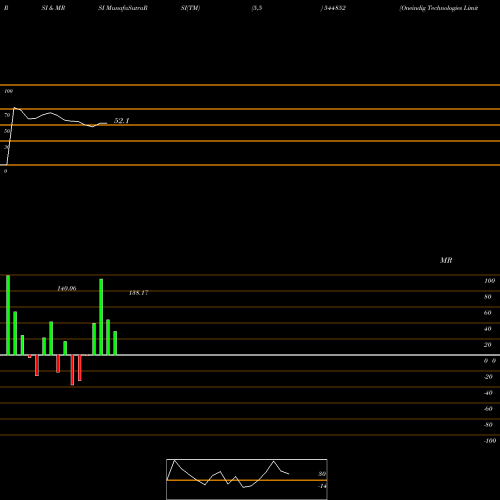The width and height of the screenshot is (500, 500).
Task: Click the SI MunafaSutraR header text
Action: pos(123,8)
